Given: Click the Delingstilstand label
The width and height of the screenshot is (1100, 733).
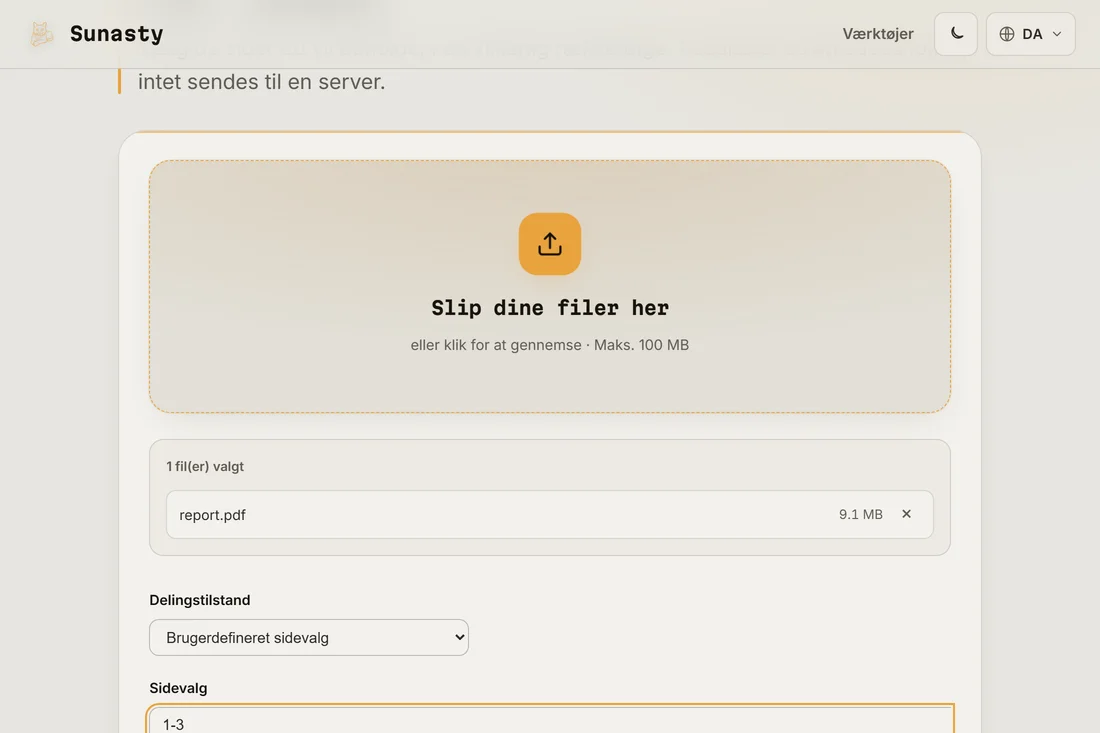Looking at the screenshot, I should click(x=199, y=600).
